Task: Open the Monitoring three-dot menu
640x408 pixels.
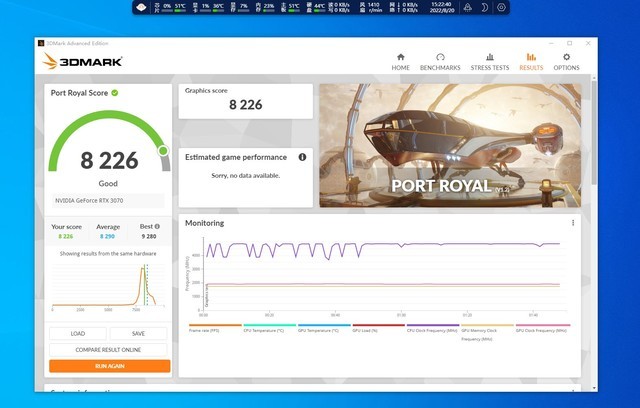Action: tap(573, 223)
